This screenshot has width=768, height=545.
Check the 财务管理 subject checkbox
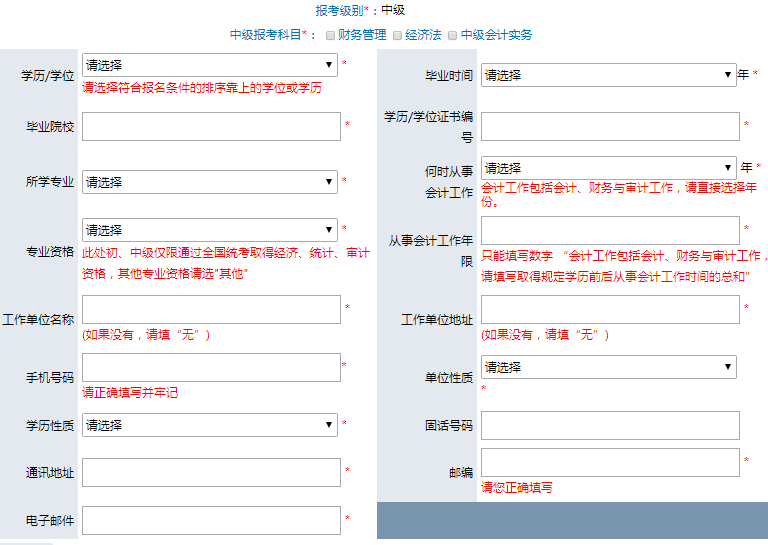click(x=330, y=35)
